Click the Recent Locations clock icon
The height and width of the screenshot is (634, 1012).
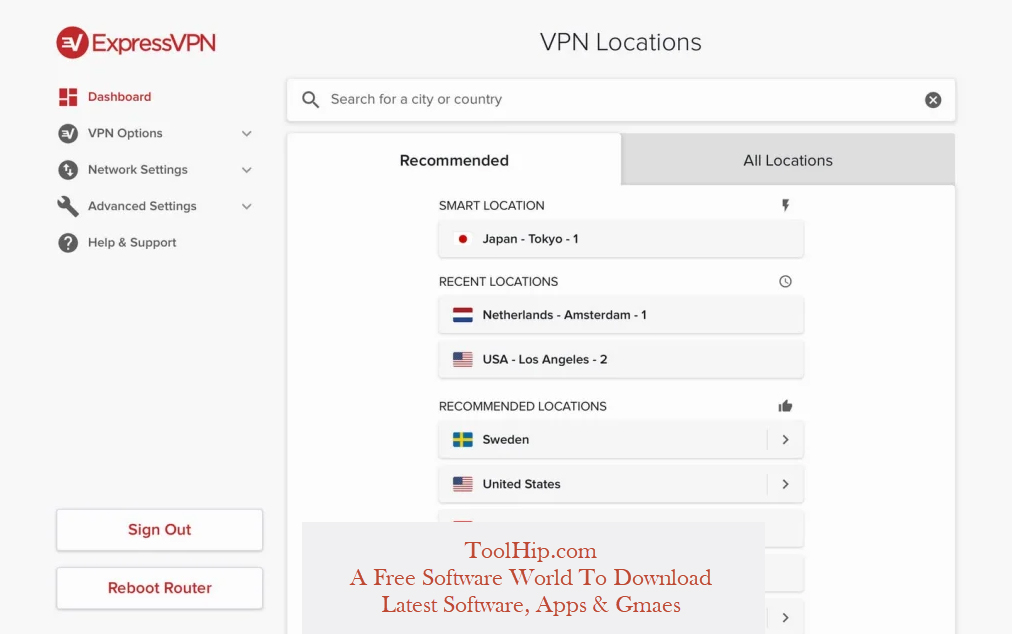coord(785,281)
